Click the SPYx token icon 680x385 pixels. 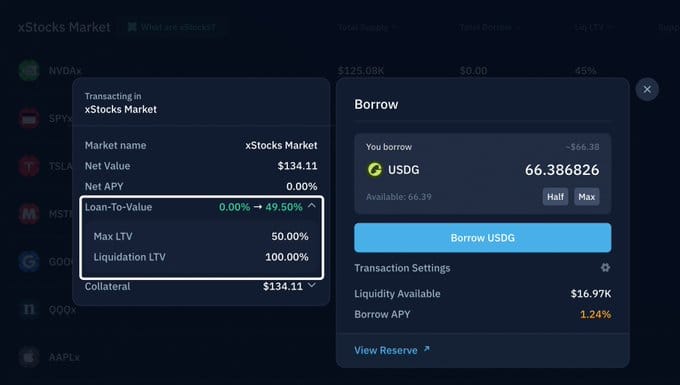coord(29,118)
